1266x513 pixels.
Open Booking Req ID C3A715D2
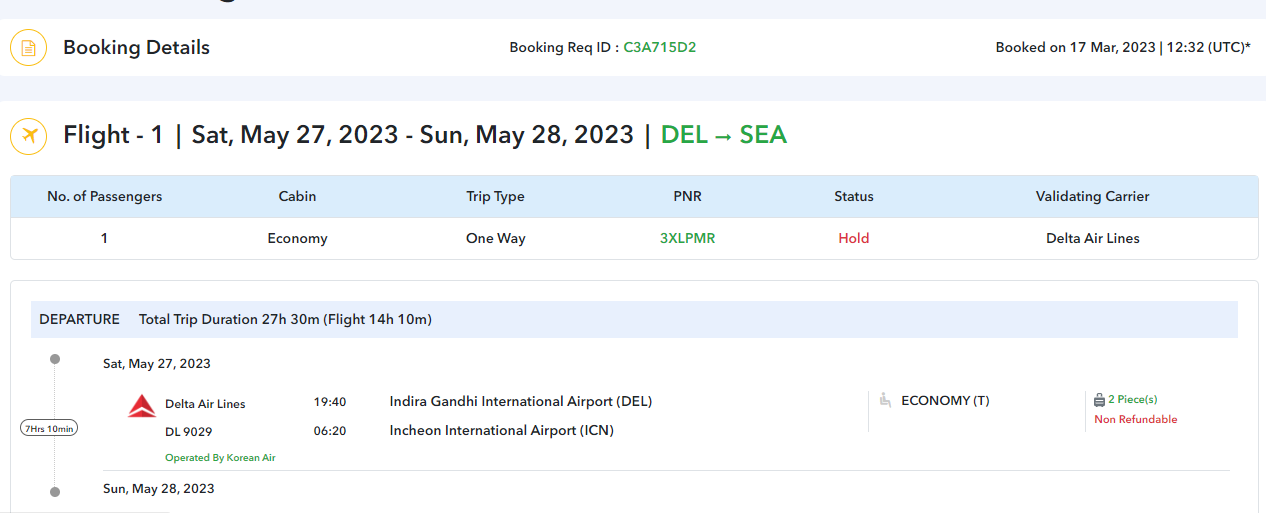(x=659, y=47)
